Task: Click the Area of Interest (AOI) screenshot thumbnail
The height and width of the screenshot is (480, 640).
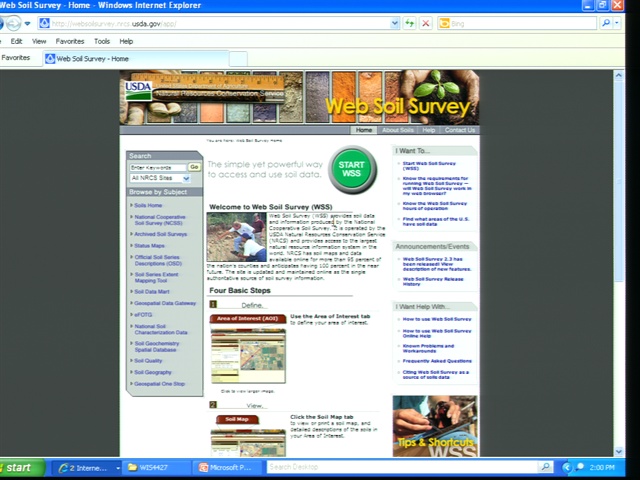Action: (248, 355)
